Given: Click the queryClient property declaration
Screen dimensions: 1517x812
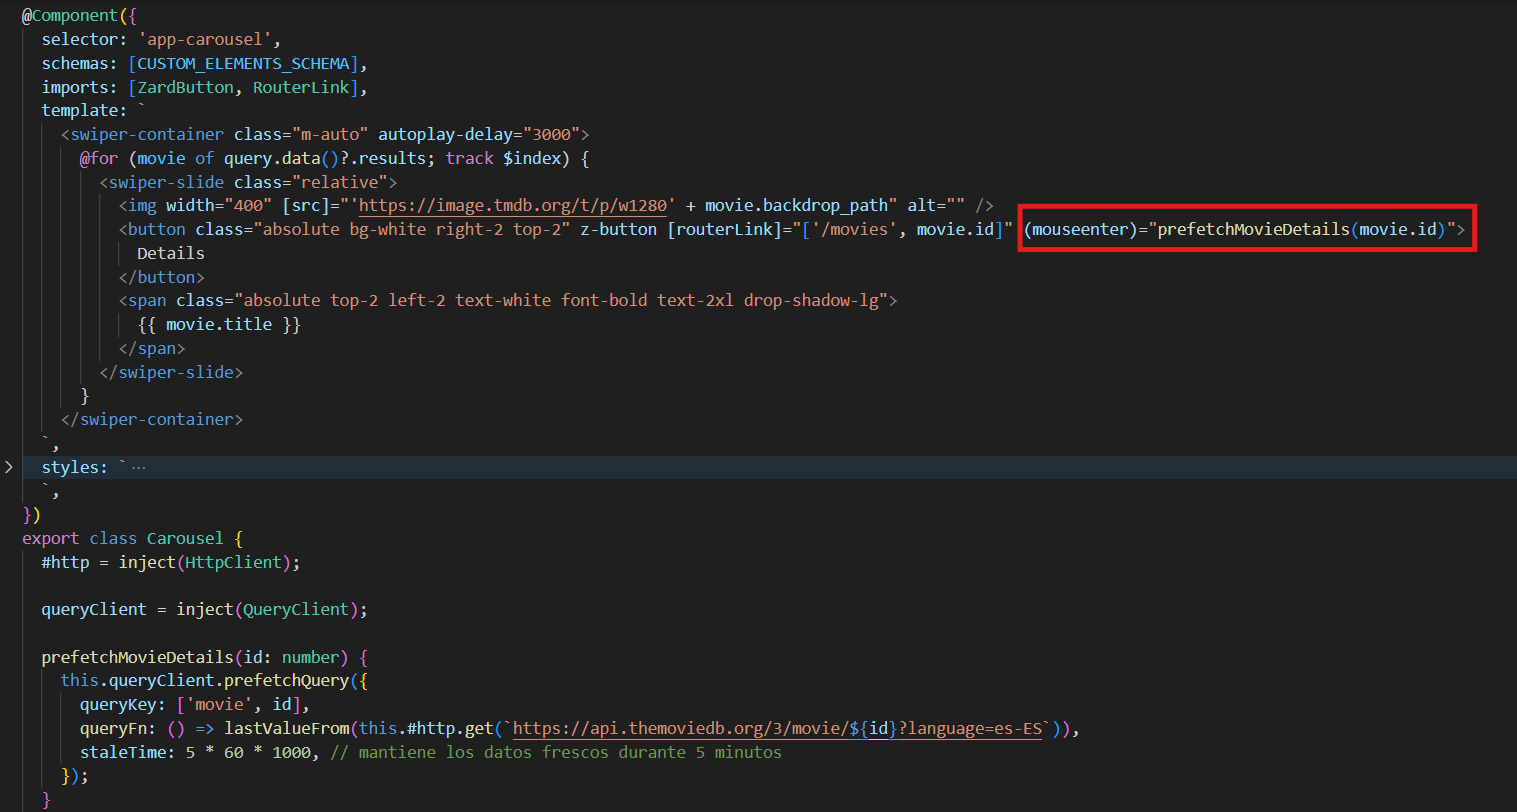Looking at the screenshot, I should click(94, 609).
